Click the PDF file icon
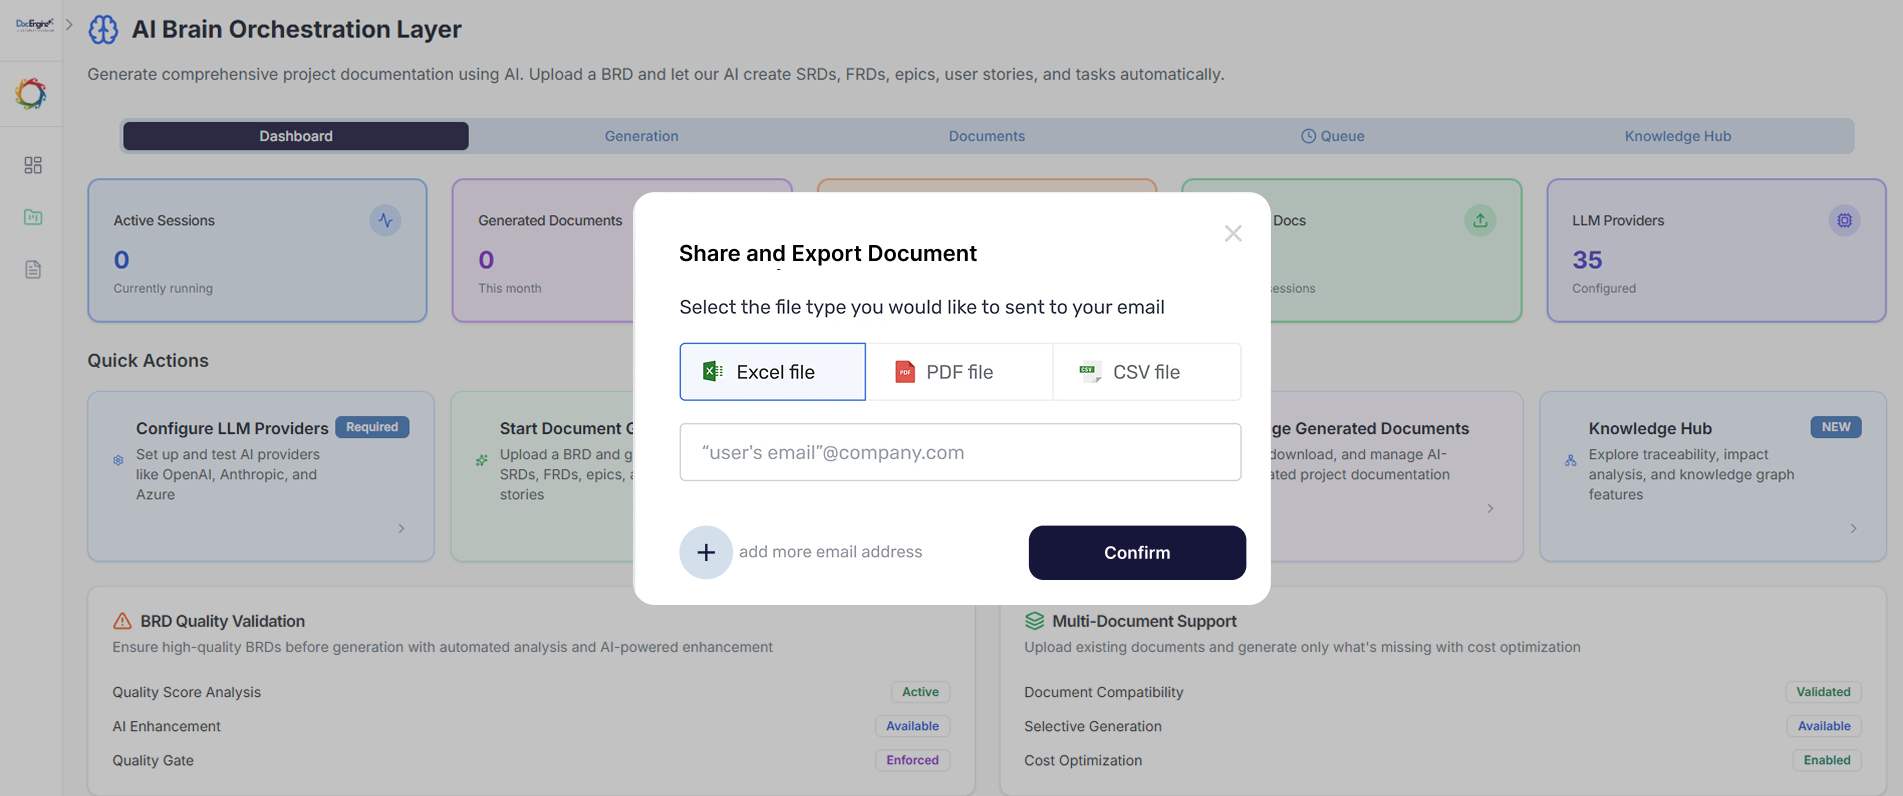 click(x=904, y=372)
